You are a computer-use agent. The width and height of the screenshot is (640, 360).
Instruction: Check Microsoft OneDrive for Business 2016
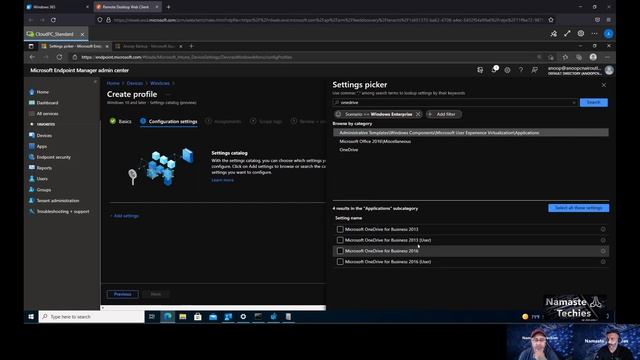(340, 251)
